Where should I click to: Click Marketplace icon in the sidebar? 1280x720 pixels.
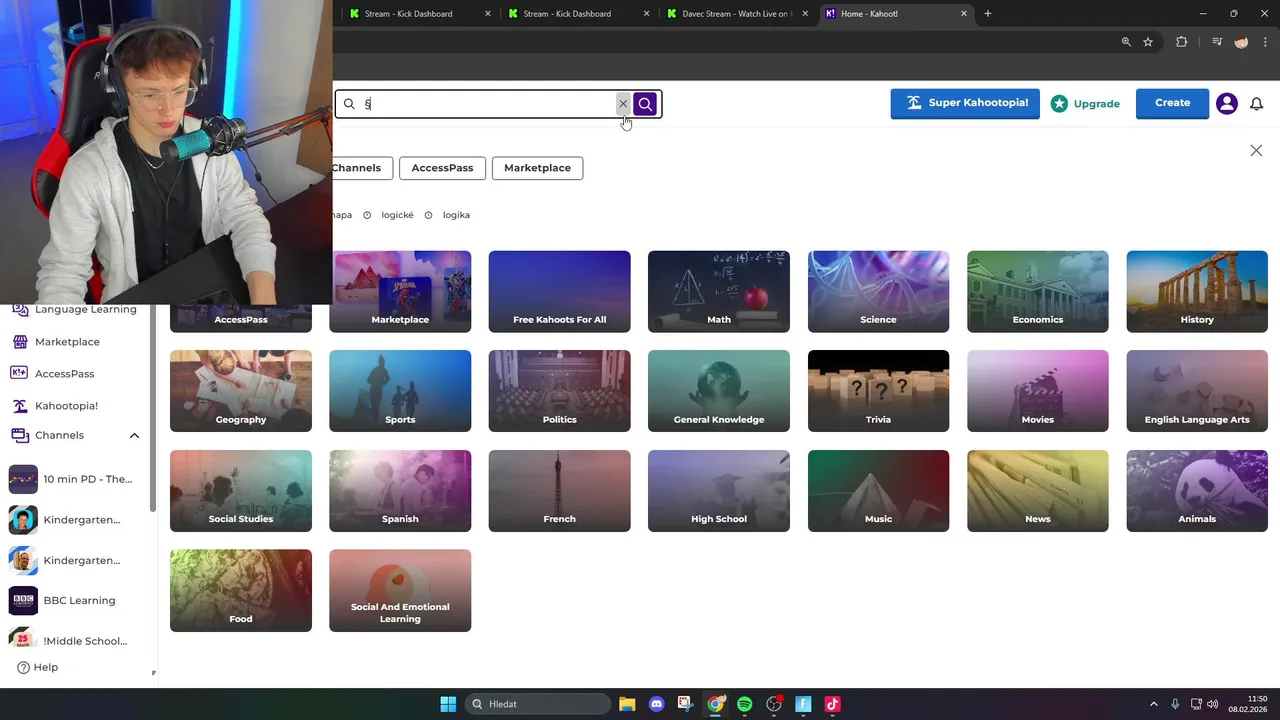click(x=20, y=342)
